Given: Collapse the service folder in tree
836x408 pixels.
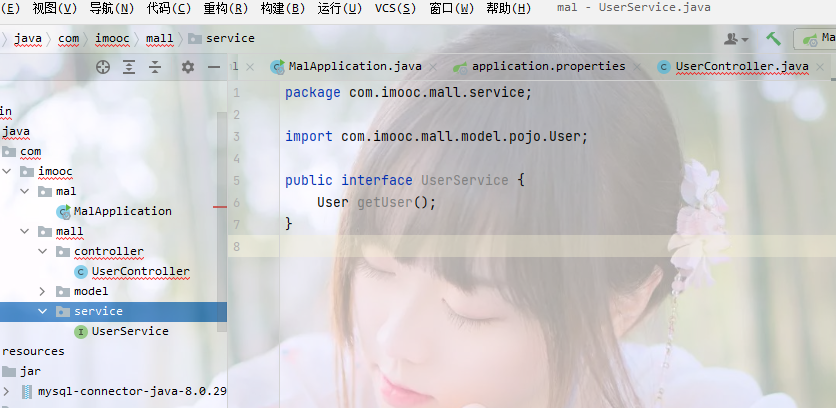Looking at the screenshot, I should click(x=43, y=311).
